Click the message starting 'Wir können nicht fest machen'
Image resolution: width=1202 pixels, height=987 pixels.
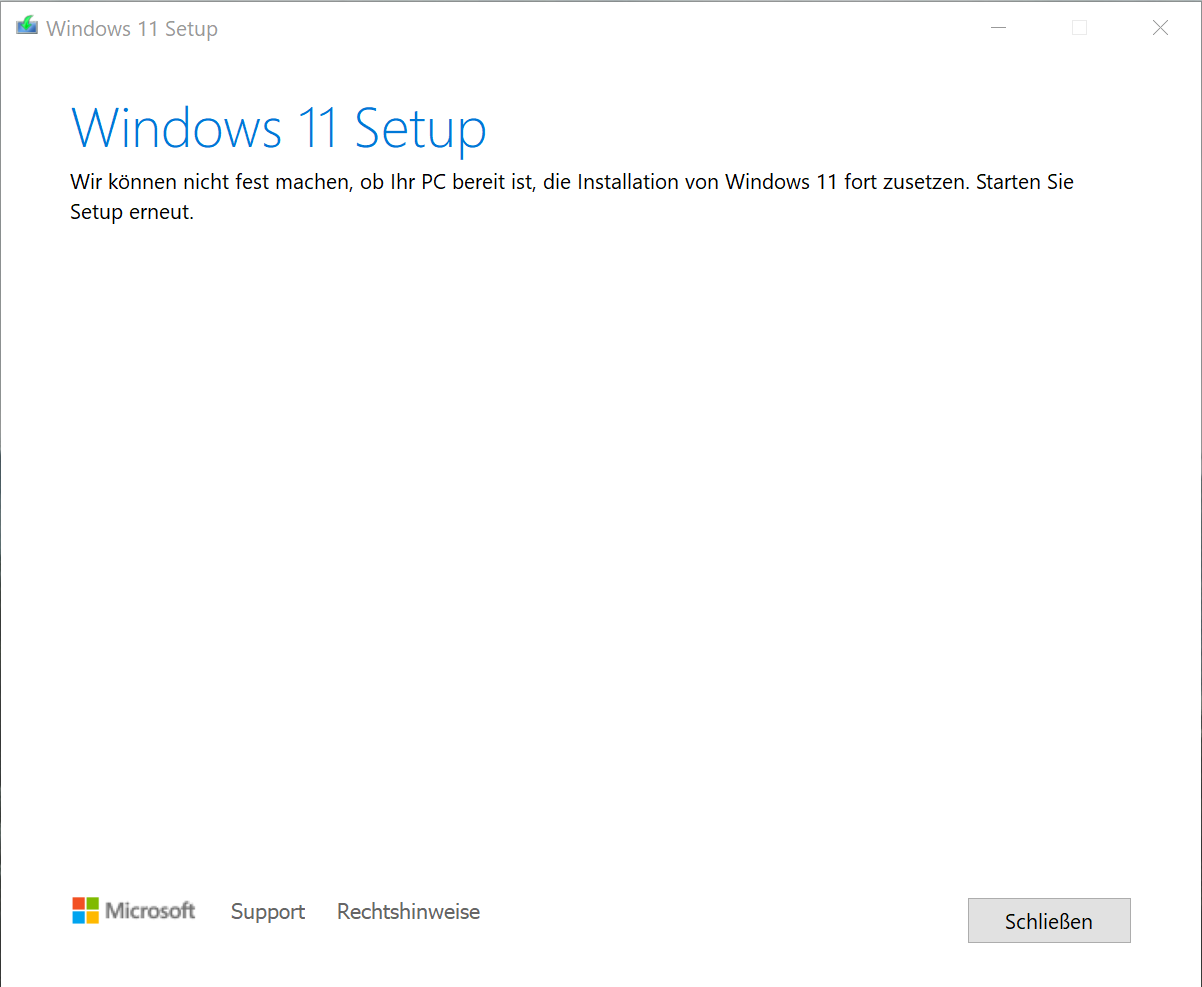point(572,197)
